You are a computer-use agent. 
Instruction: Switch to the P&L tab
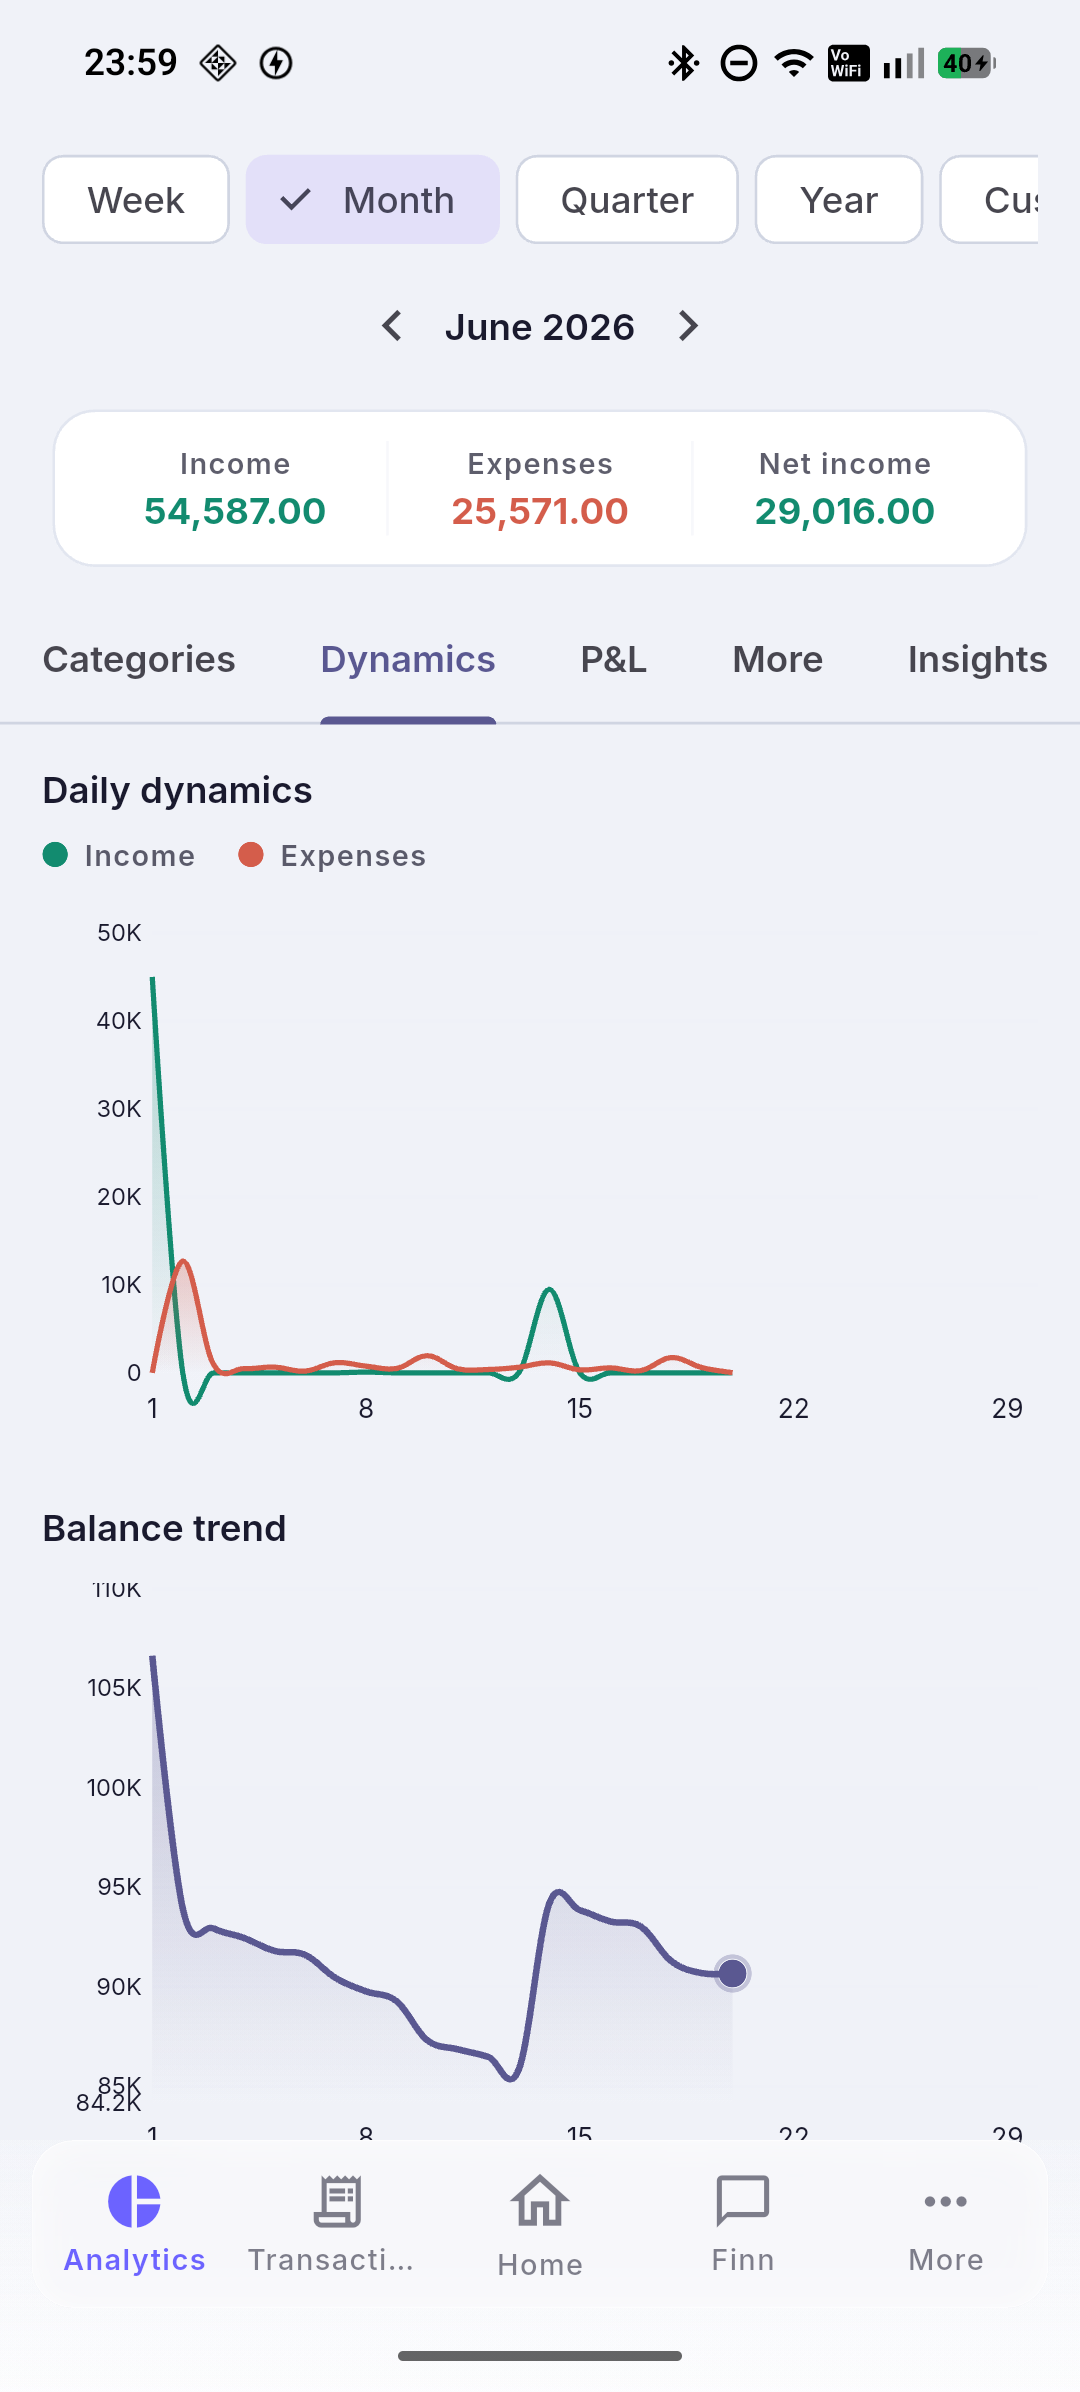[614, 660]
